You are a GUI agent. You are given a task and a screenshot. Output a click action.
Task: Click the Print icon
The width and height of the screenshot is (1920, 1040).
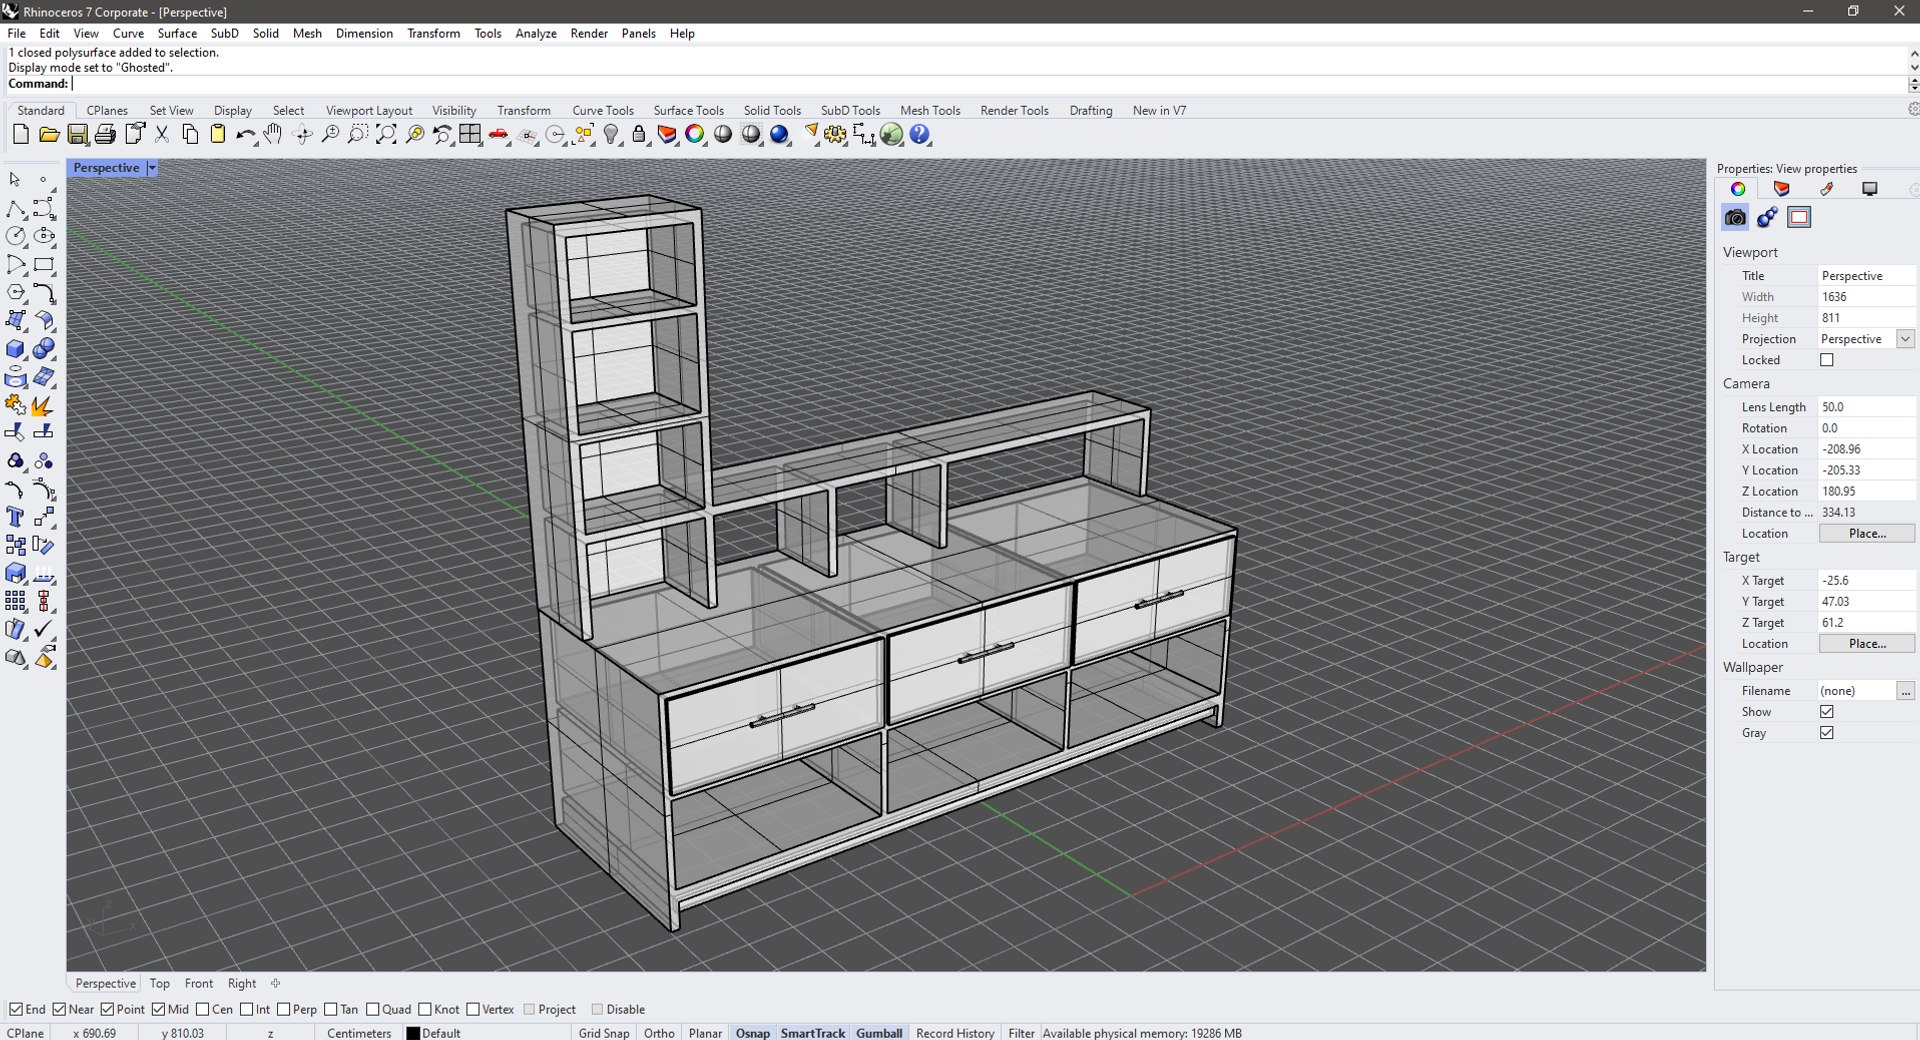coord(105,134)
